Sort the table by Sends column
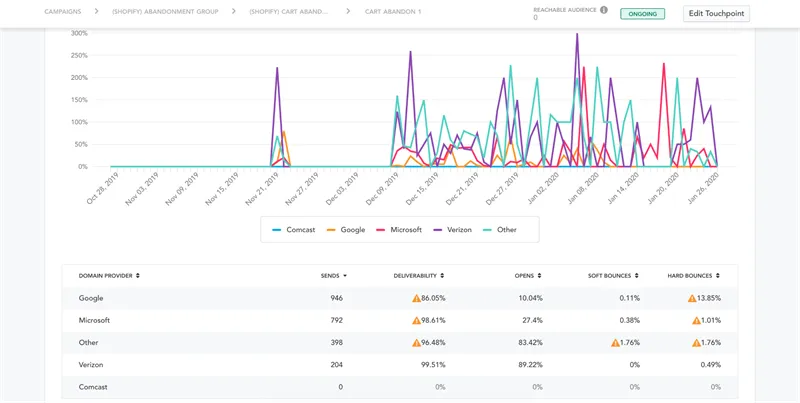 click(334, 275)
